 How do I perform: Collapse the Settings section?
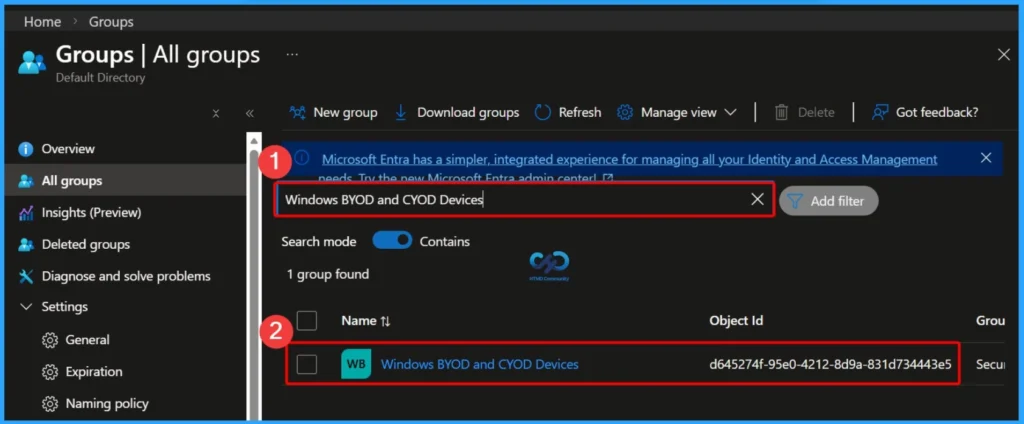tap(27, 306)
